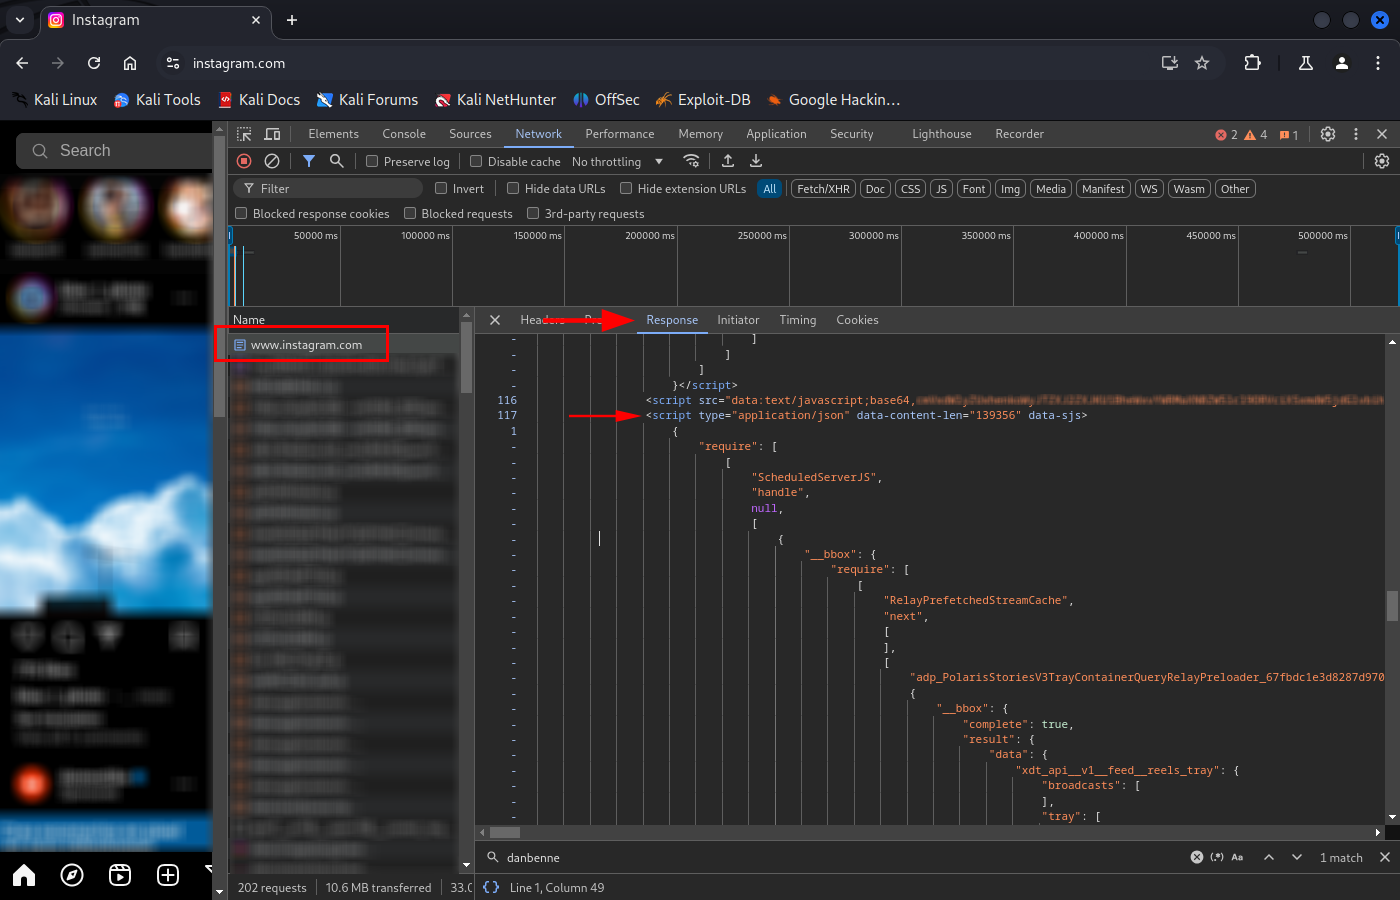
Task: Click the response horizontal scrollbar thumb
Action: 505,832
